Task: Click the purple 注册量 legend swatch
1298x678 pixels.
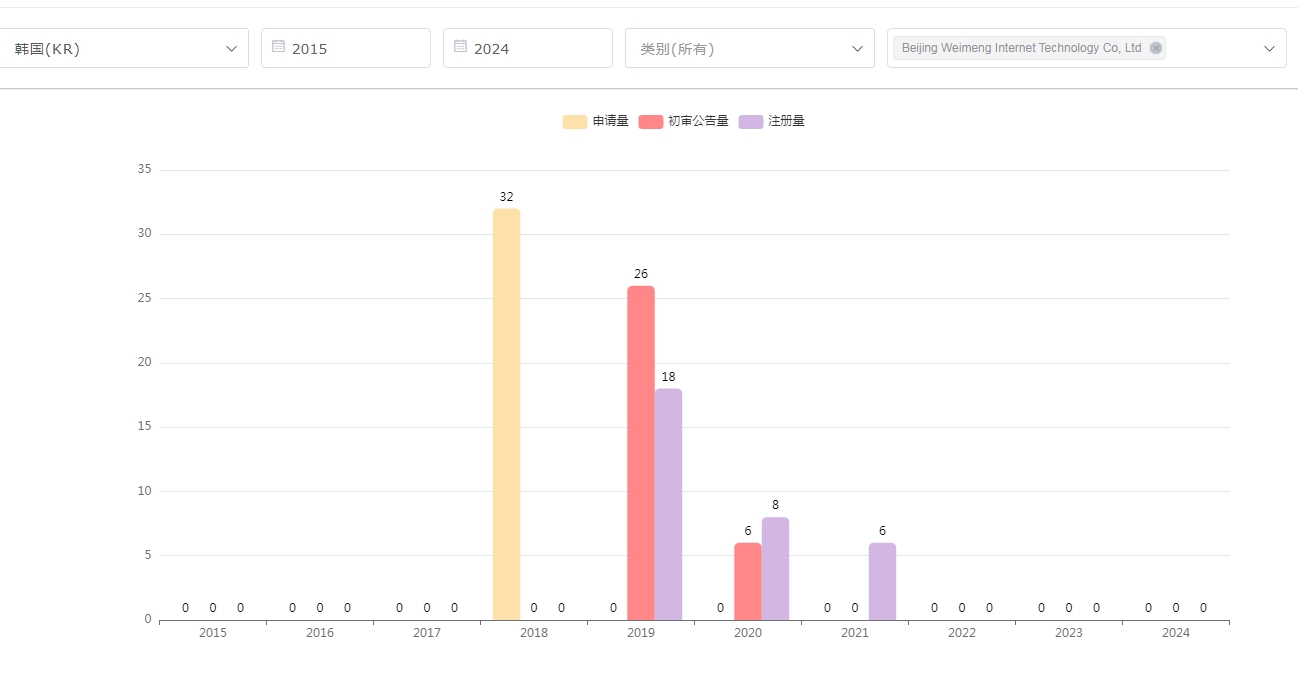Action: pos(750,121)
